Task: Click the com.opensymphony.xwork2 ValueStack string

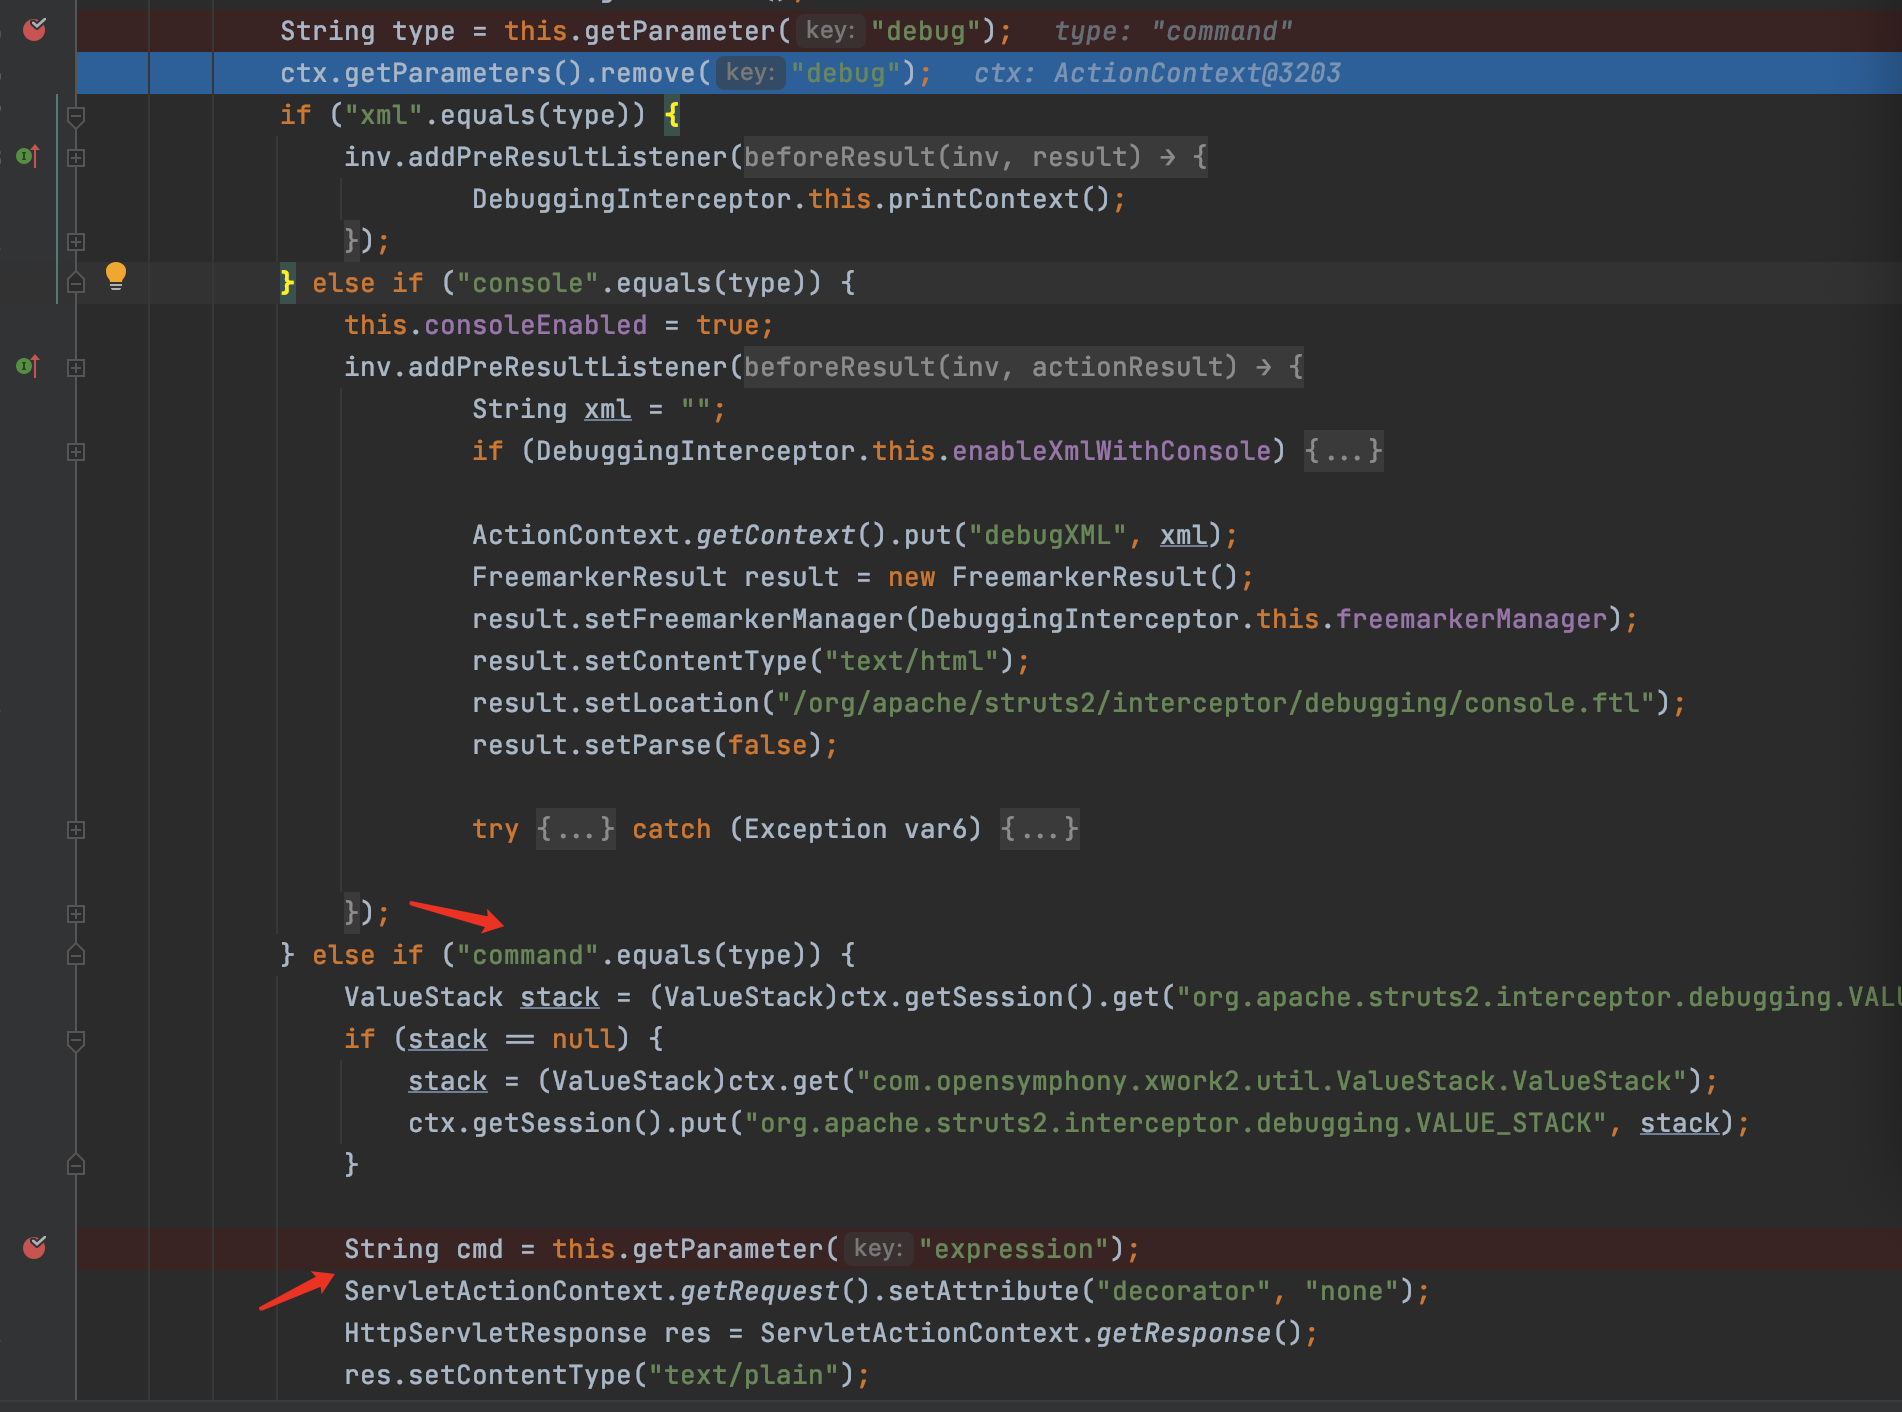Action: pos(1272,1081)
